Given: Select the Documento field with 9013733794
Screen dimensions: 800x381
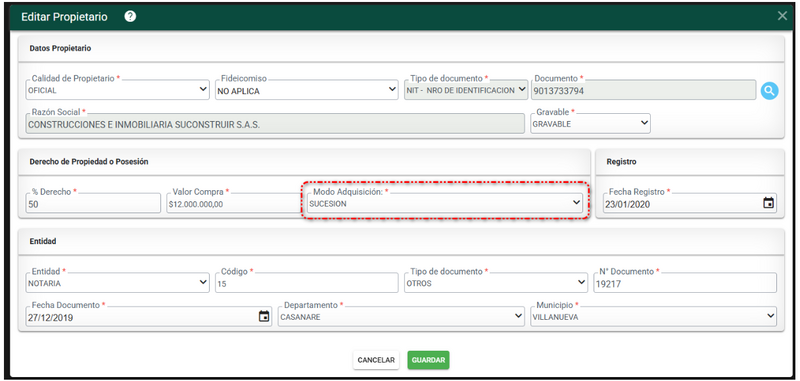Looking at the screenshot, I should click(x=643, y=90).
